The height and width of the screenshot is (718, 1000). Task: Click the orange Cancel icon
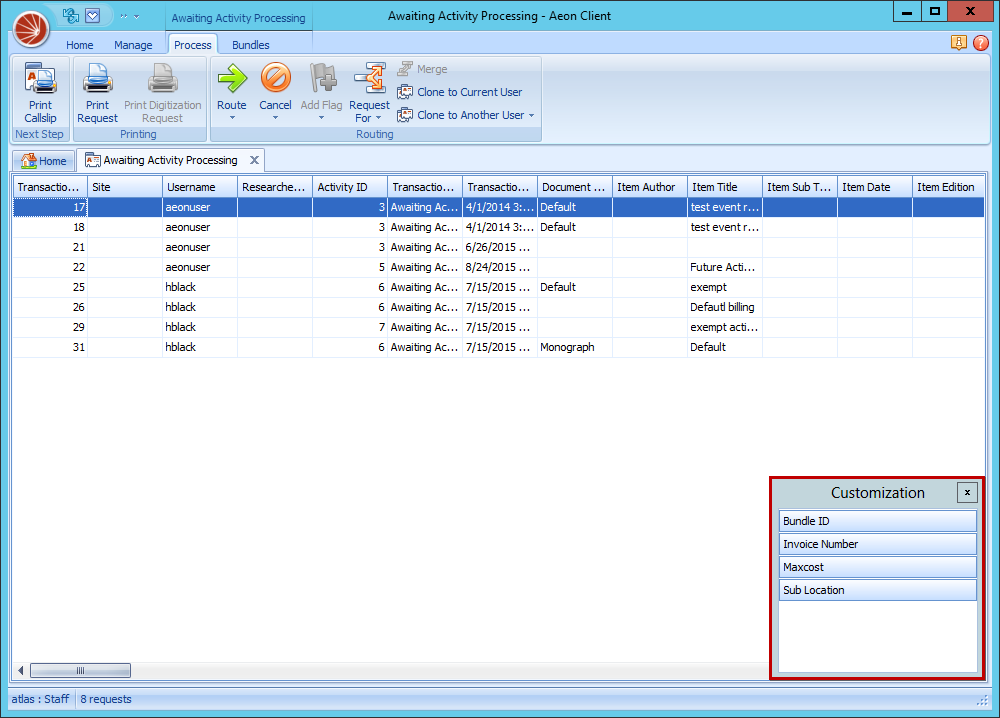(x=275, y=78)
